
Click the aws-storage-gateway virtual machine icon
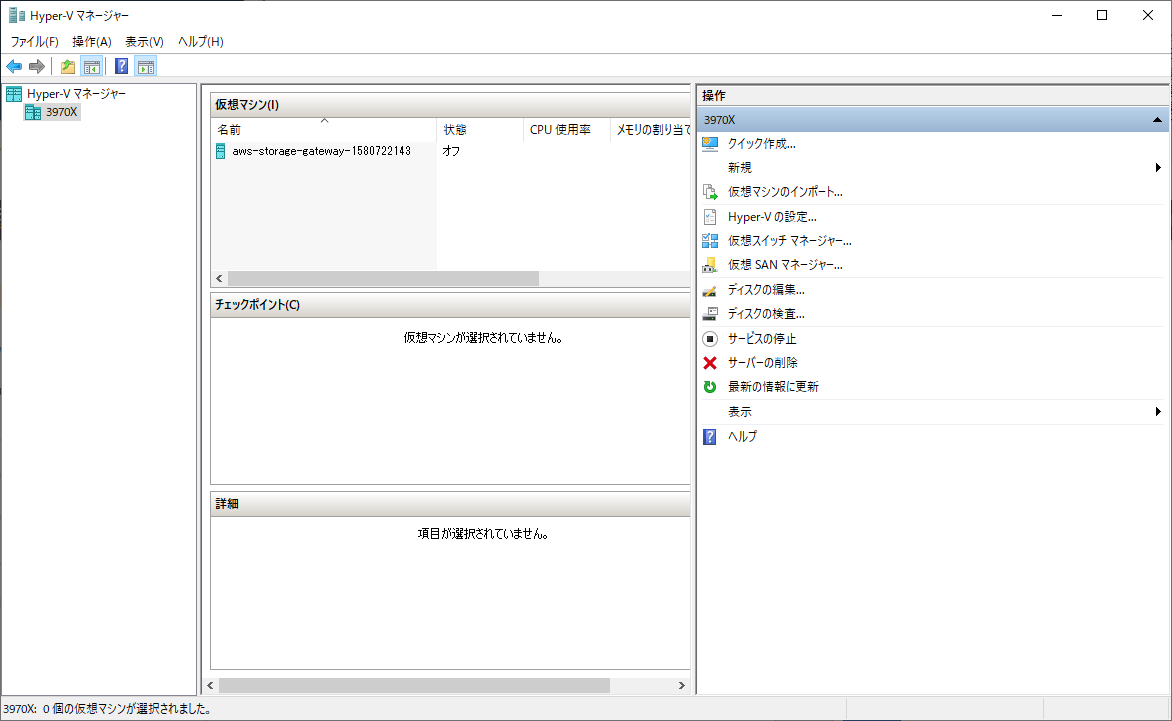[x=220, y=151]
